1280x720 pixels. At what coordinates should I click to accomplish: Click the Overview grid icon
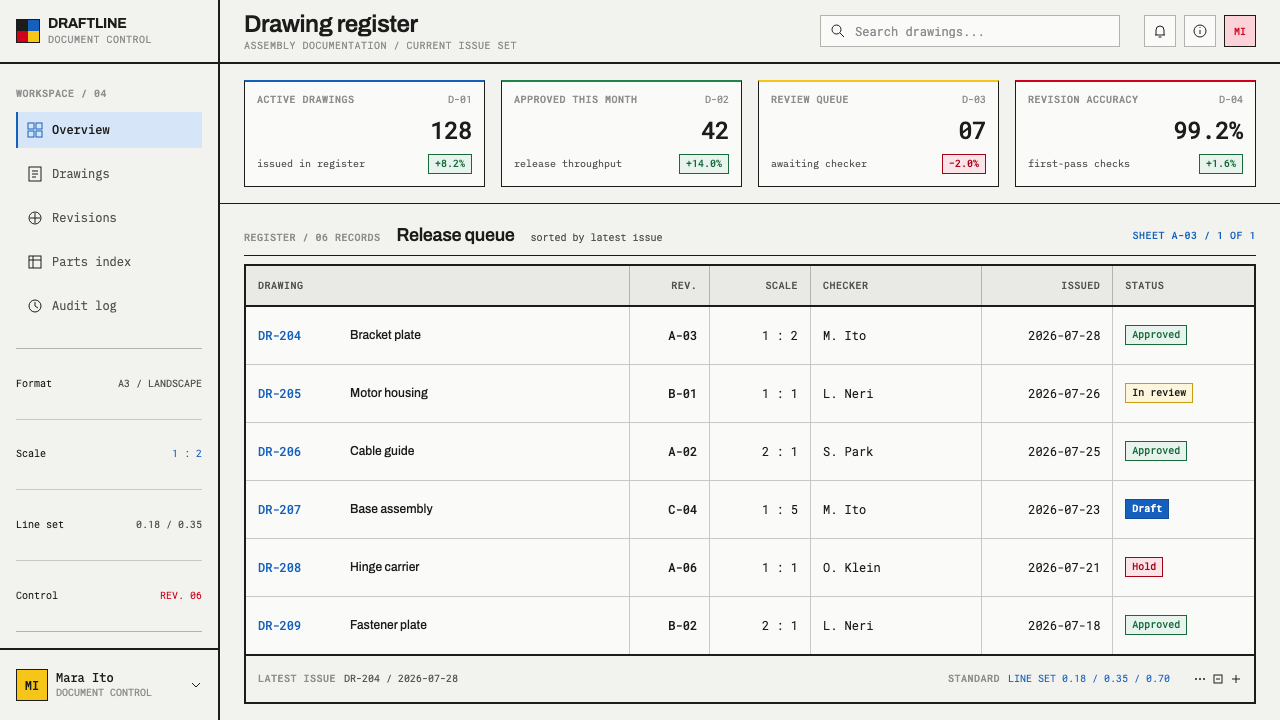point(35,130)
